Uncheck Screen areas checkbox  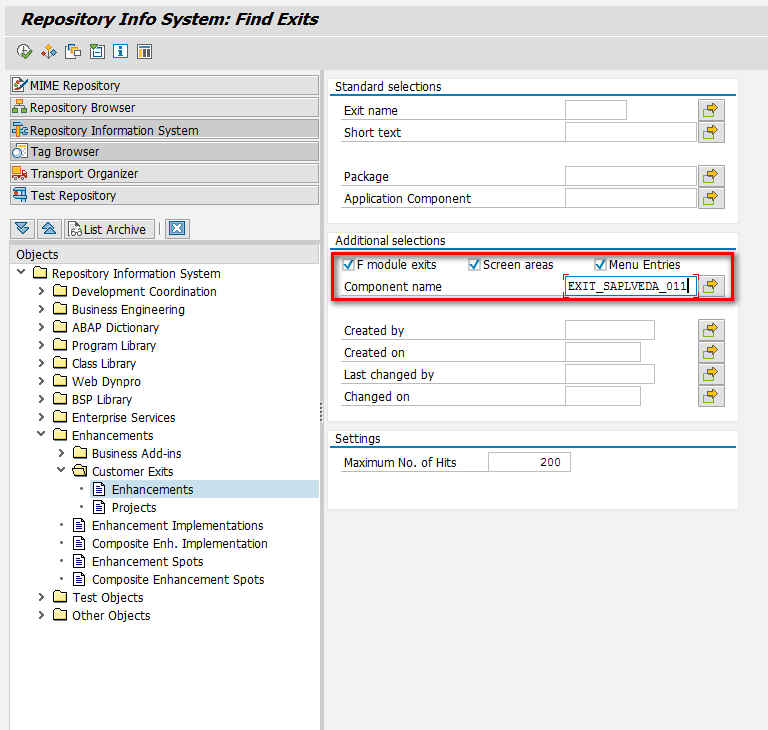(x=474, y=265)
